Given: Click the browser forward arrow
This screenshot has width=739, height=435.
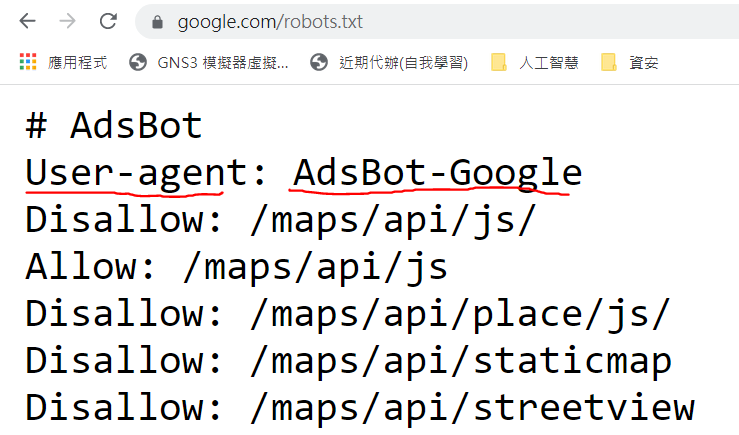Looking at the screenshot, I should point(68,21).
